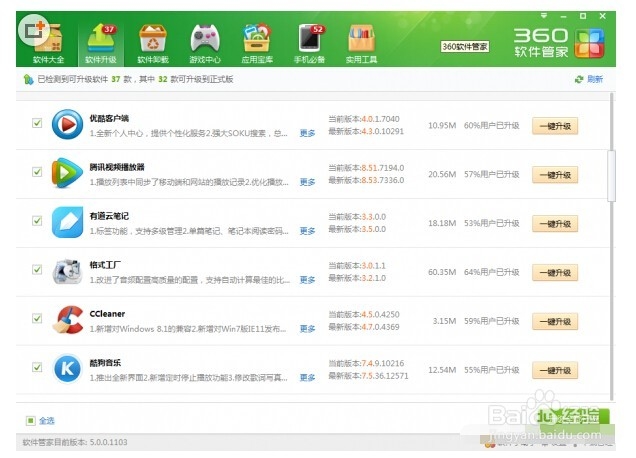Click the vertical scrollbar thumb
The height and width of the screenshot is (458, 636).
coord(611,176)
